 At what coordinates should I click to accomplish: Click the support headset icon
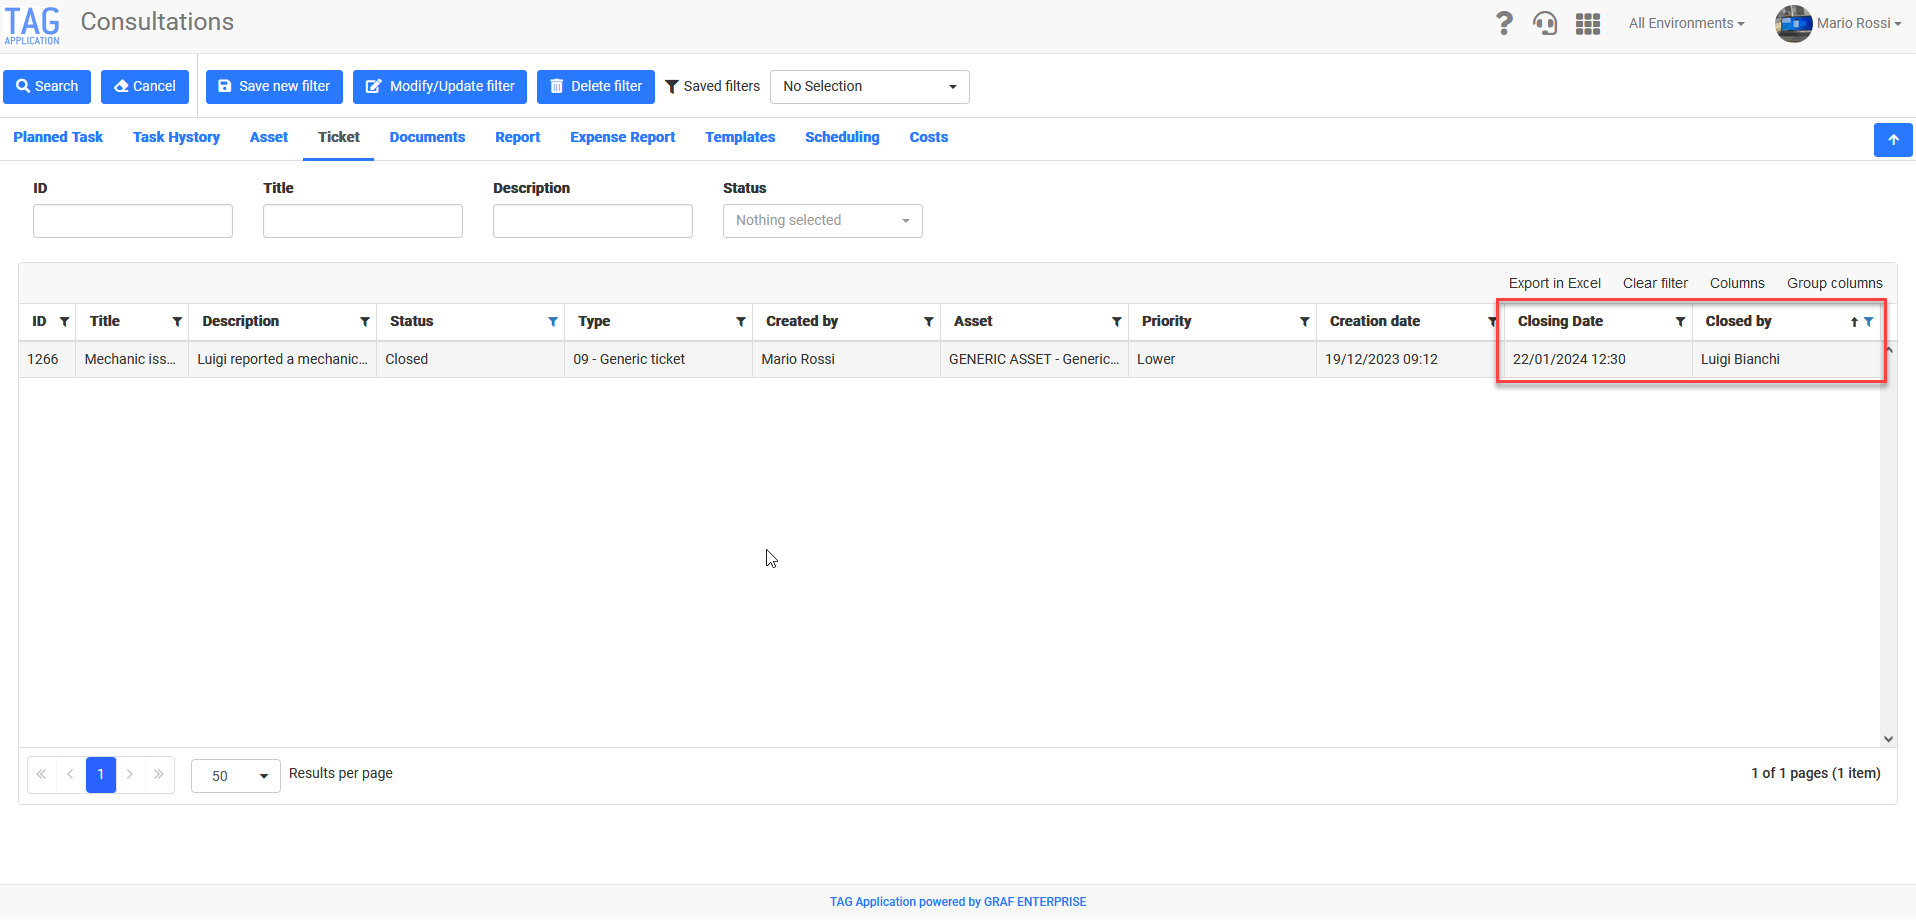(1545, 23)
